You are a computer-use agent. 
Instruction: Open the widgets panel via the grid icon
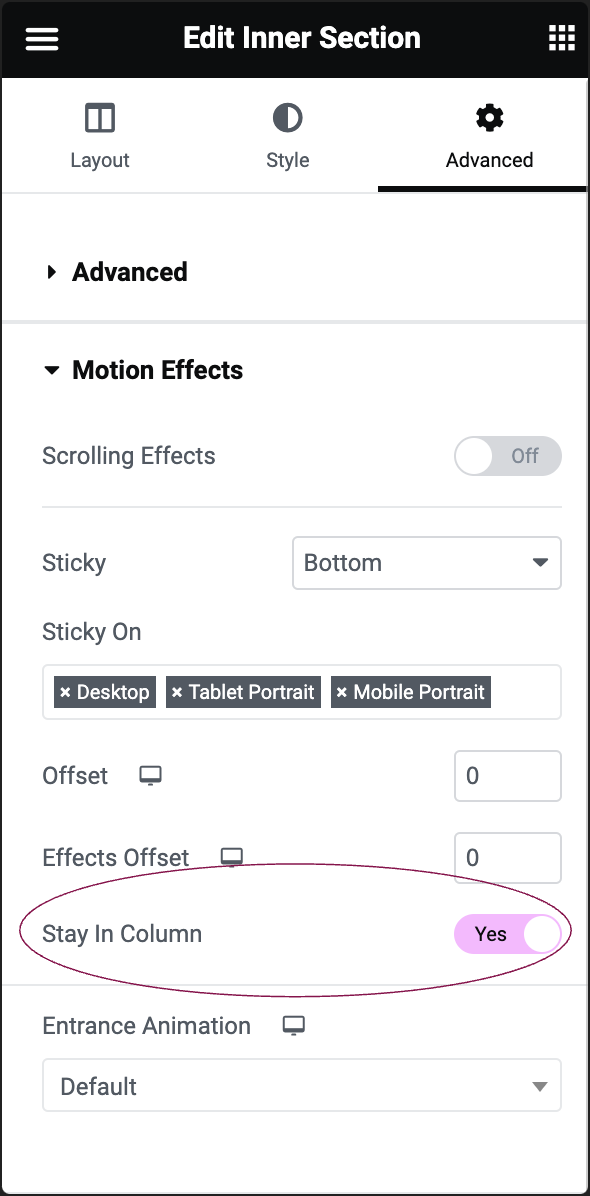(x=561, y=37)
